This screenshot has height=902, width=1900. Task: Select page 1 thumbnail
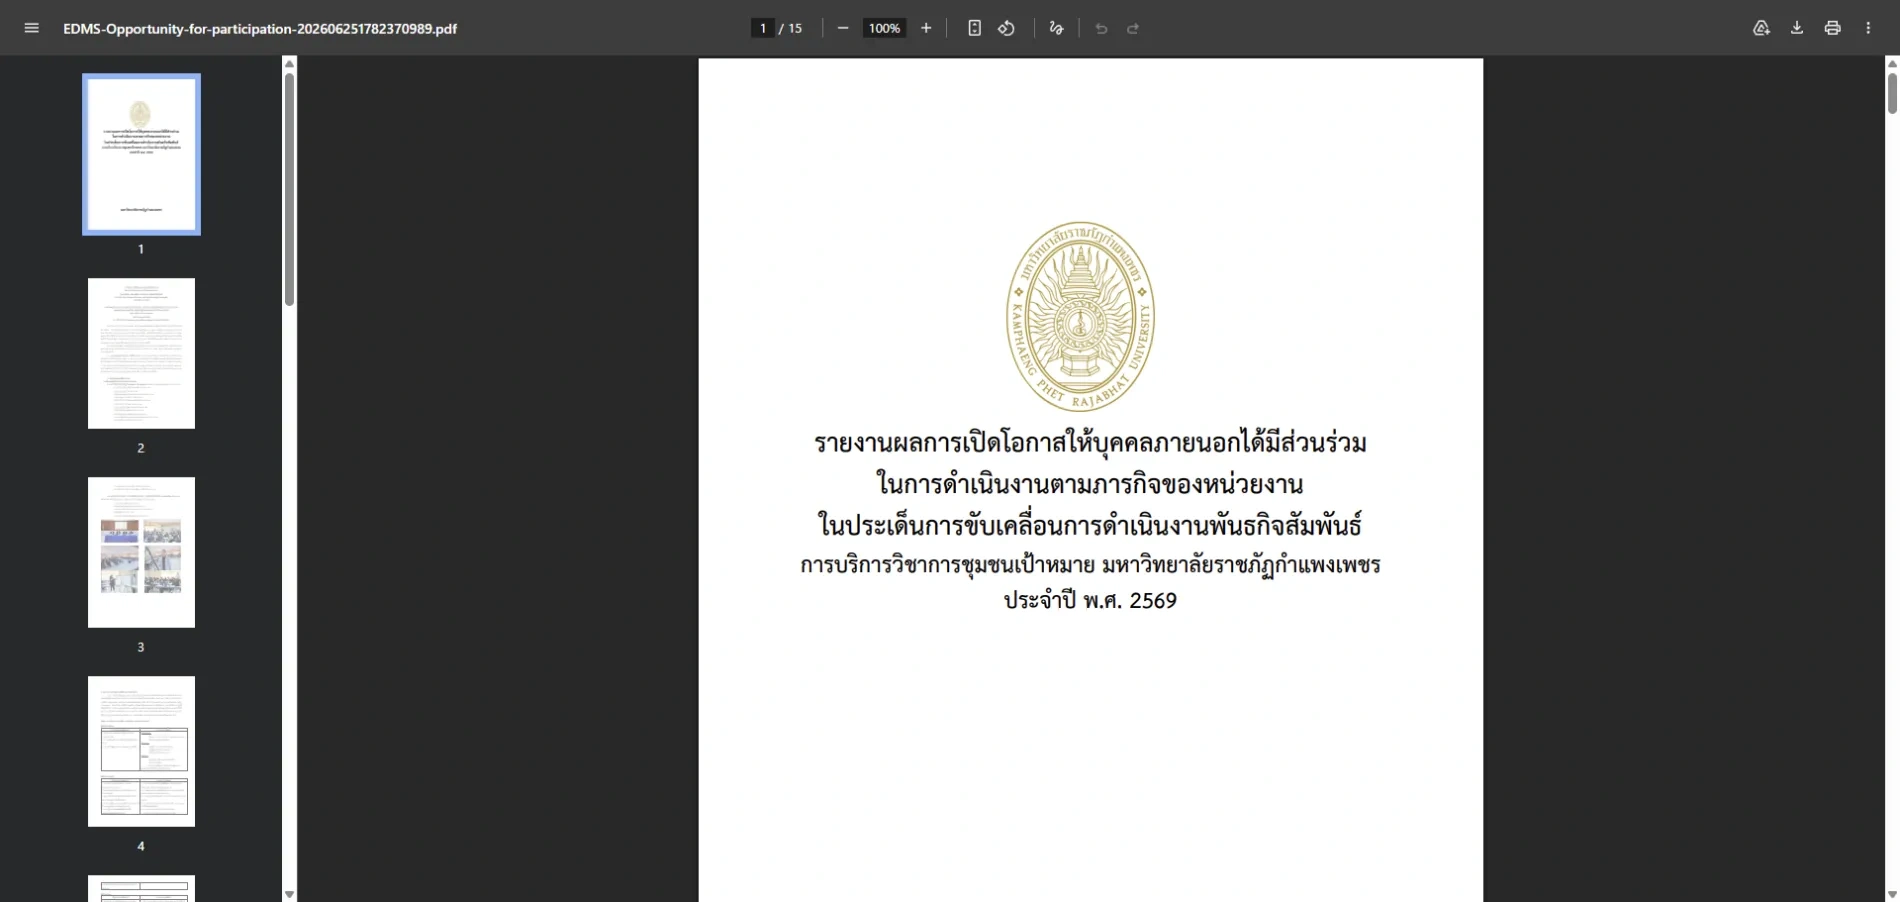pos(141,155)
